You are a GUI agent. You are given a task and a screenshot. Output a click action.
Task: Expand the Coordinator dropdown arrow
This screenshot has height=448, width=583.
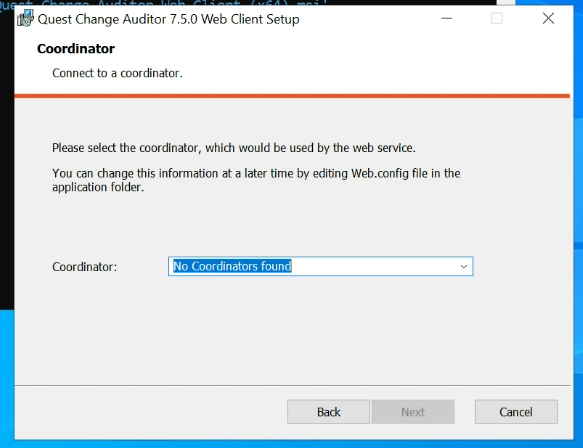(464, 266)
